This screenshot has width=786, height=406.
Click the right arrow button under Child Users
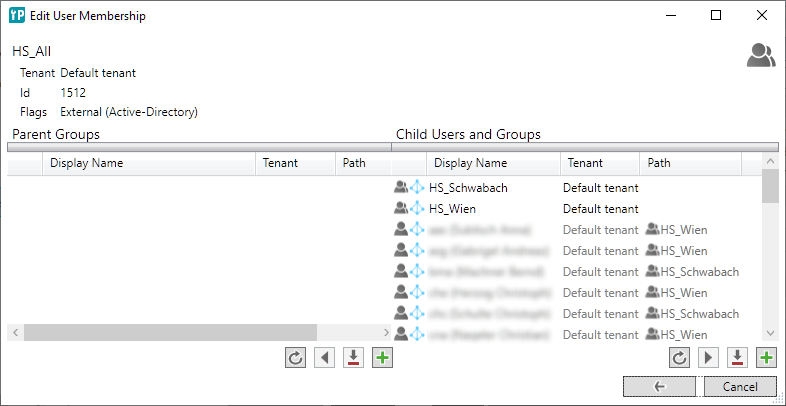tap(708, 358)
